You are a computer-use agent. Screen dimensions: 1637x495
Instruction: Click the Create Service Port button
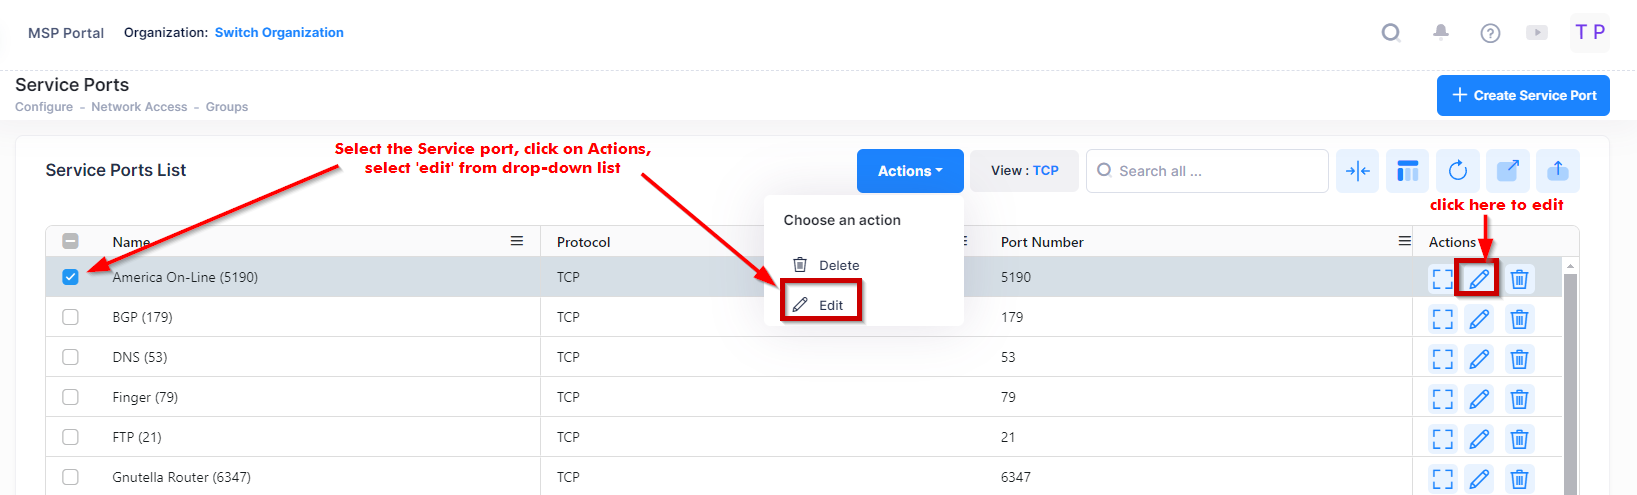(1522, 95)
